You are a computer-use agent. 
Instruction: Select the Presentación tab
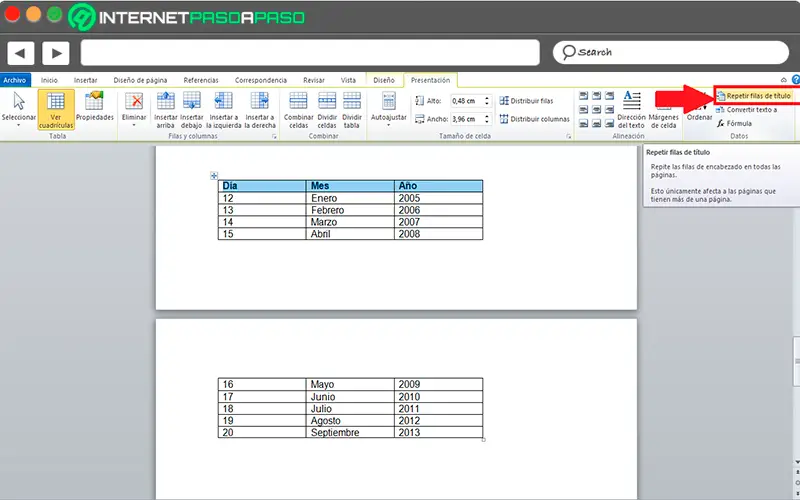pyautogui.click(x=430, y=80)
